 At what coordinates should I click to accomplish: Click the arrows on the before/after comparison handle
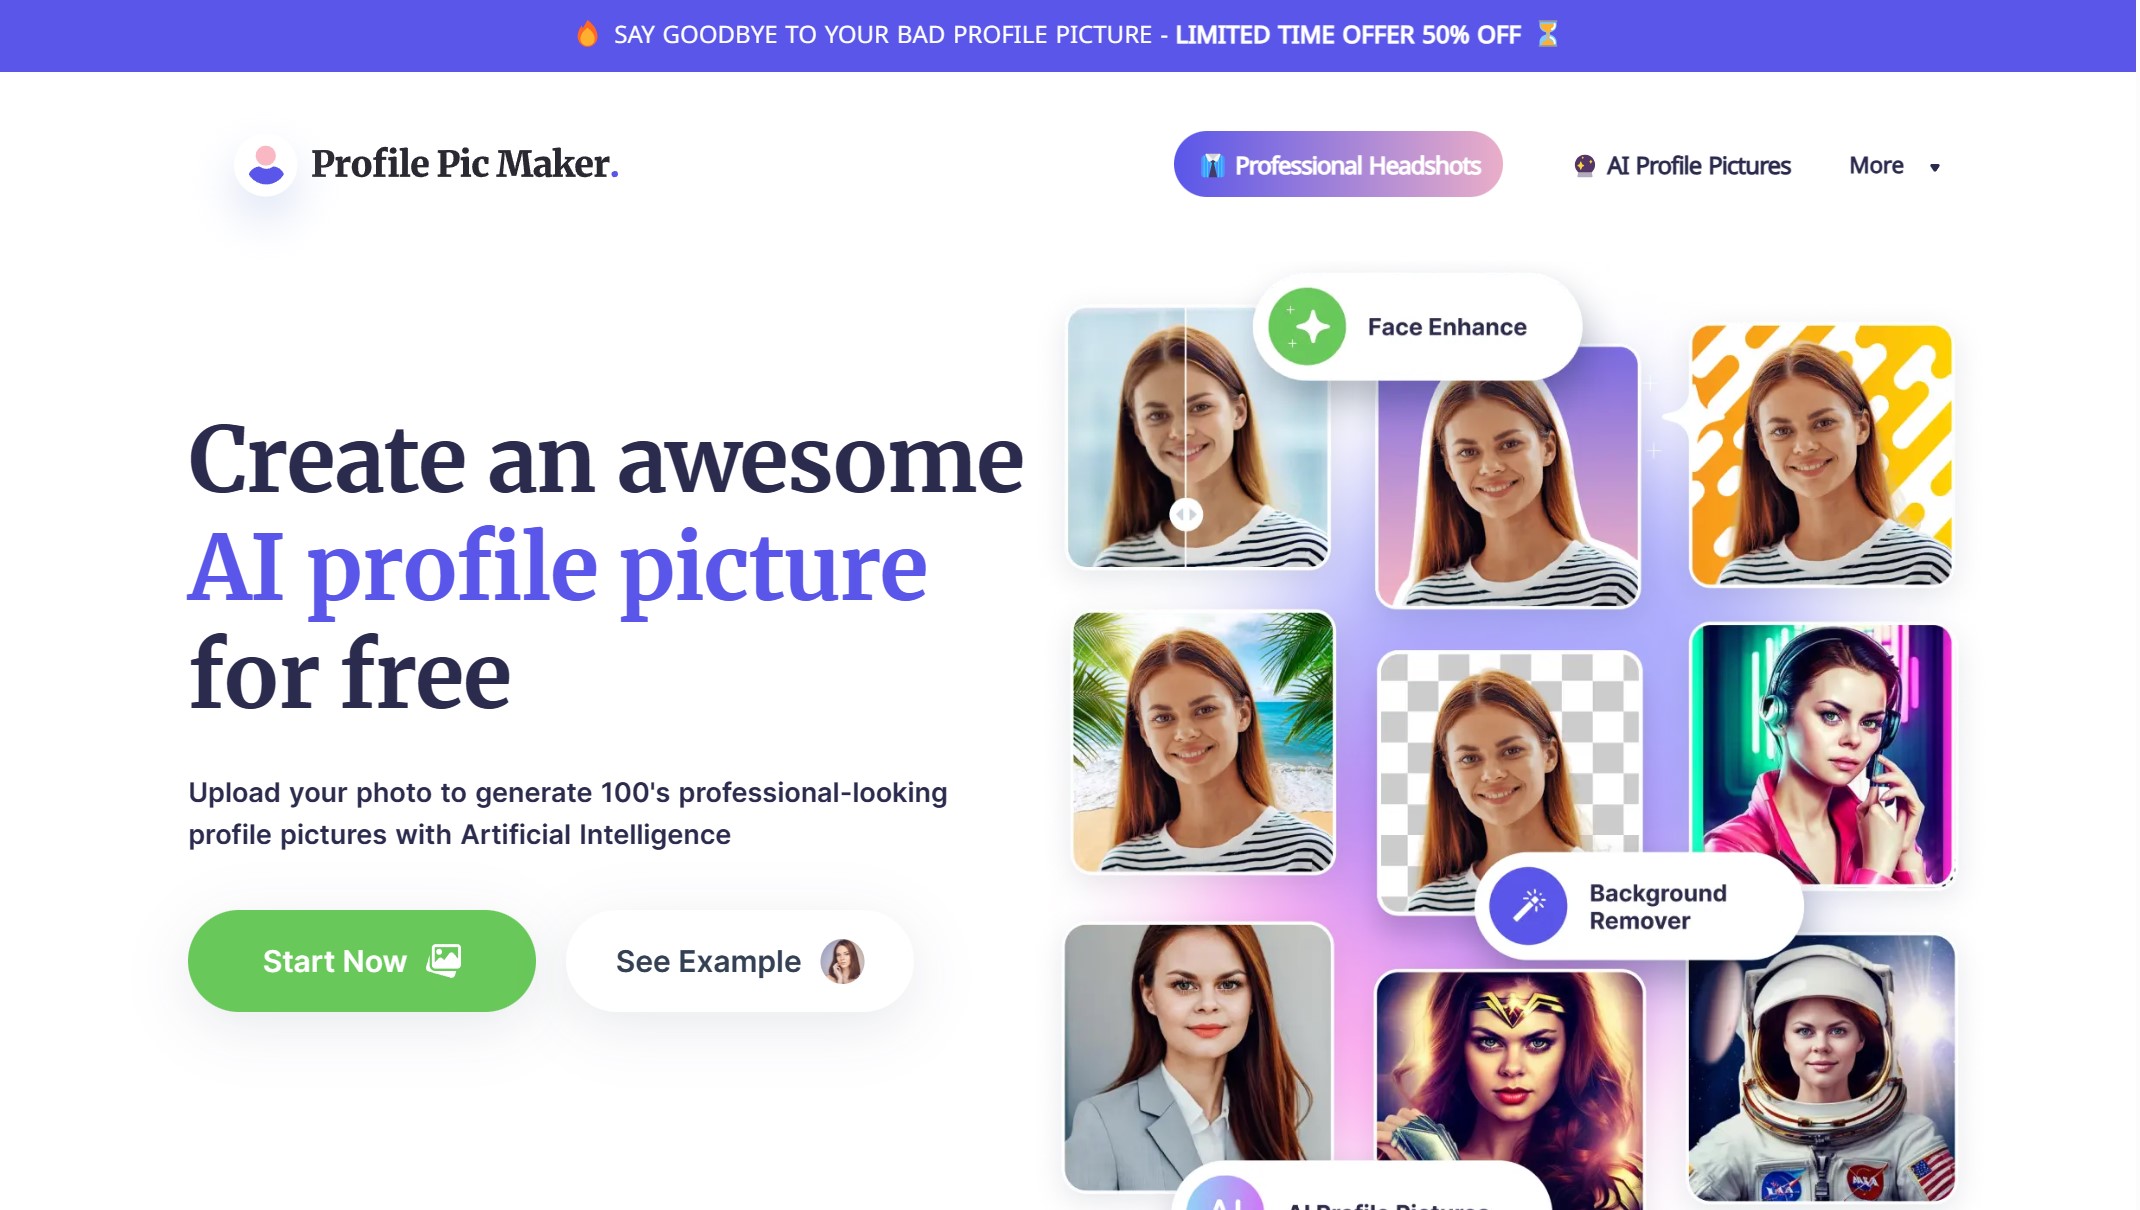[x=1187, y=513]
